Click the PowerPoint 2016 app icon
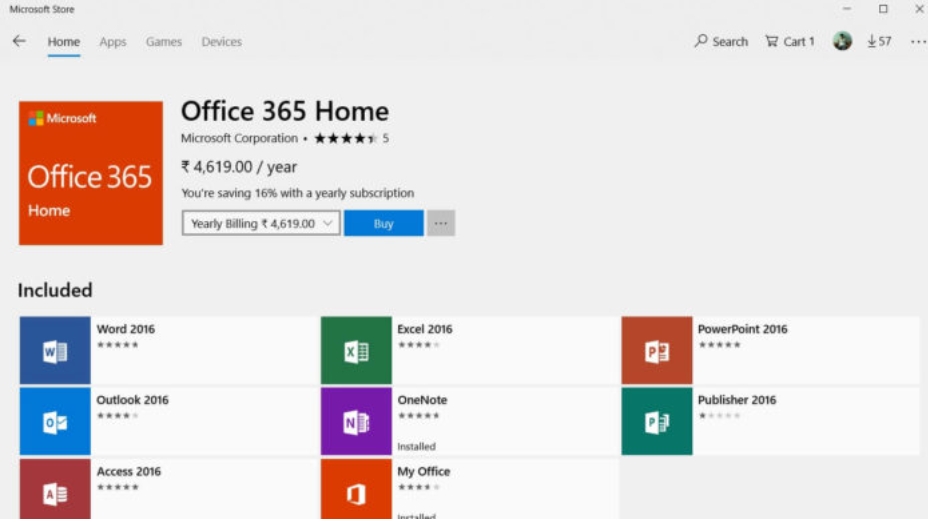Screen dimensions: 928x522 coord(656,351)
